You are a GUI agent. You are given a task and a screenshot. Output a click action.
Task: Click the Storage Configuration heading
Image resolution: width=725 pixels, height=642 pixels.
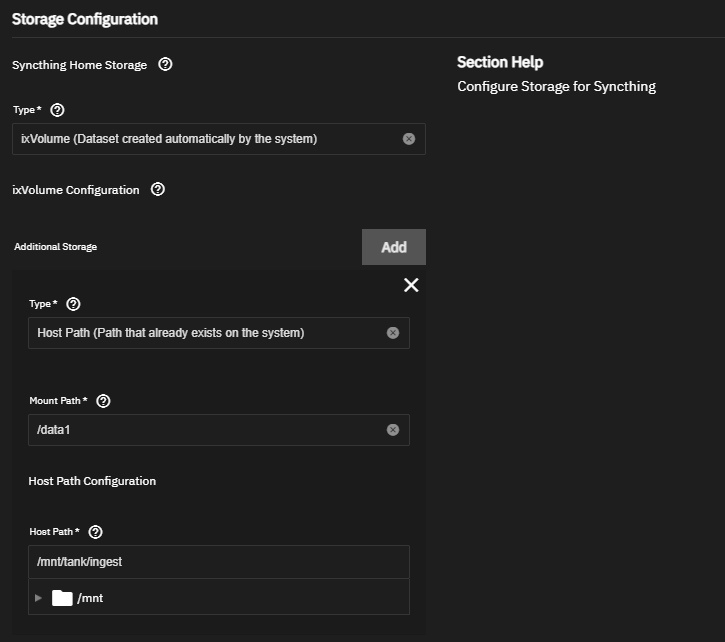85,19
